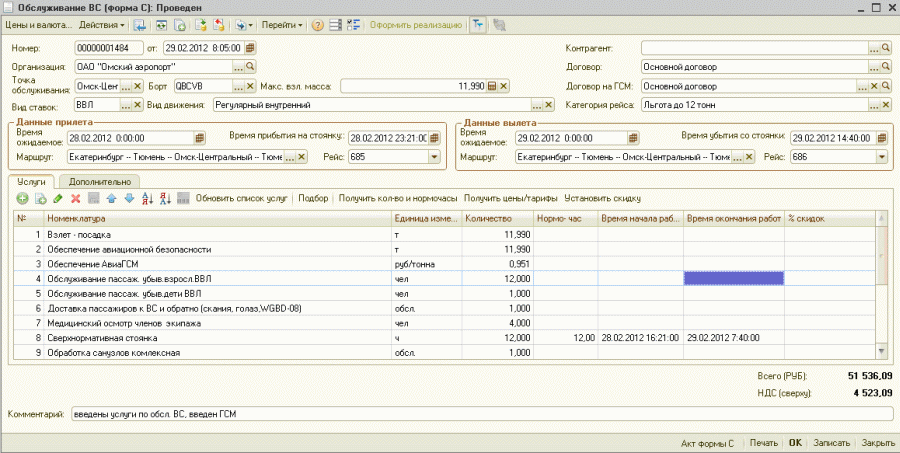Click Установить скидку button
The width and height of the screenshot is (900, 453).
tap(602, 199)
